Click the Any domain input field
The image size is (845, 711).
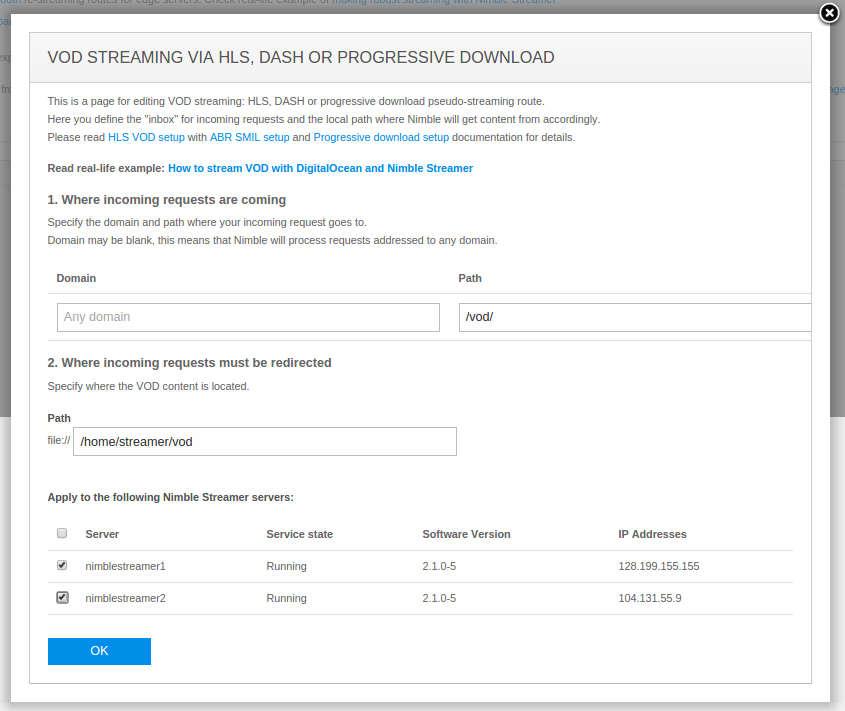(248, 317)
